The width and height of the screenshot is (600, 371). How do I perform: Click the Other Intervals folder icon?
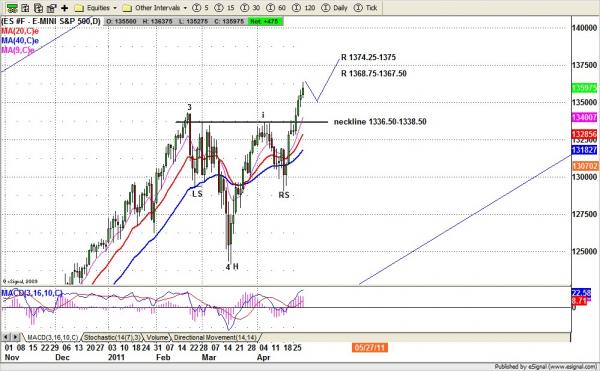(127, 8)
